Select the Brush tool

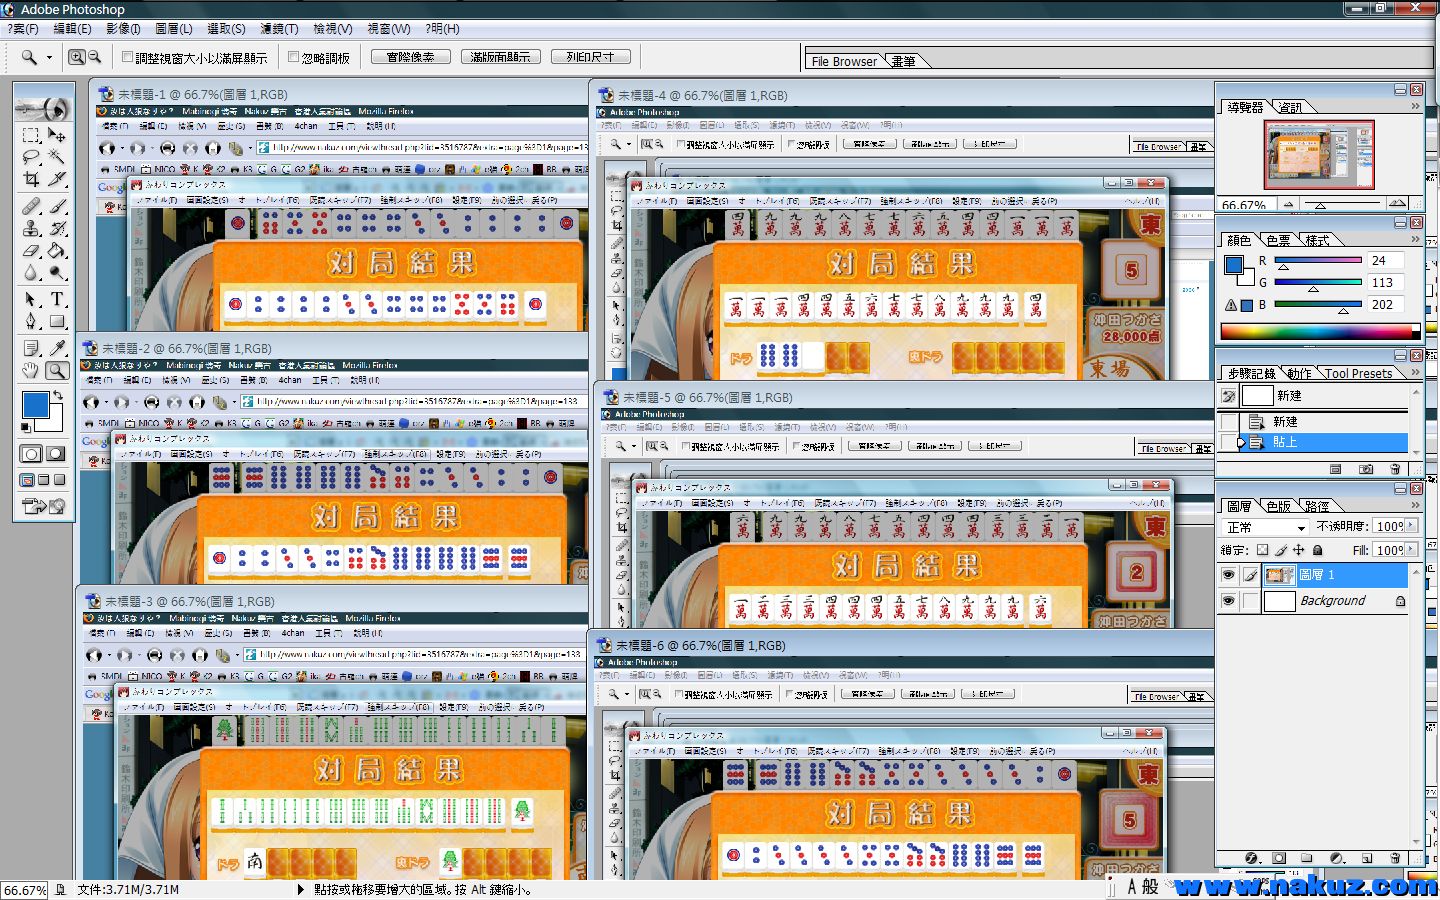coord(57,206)
